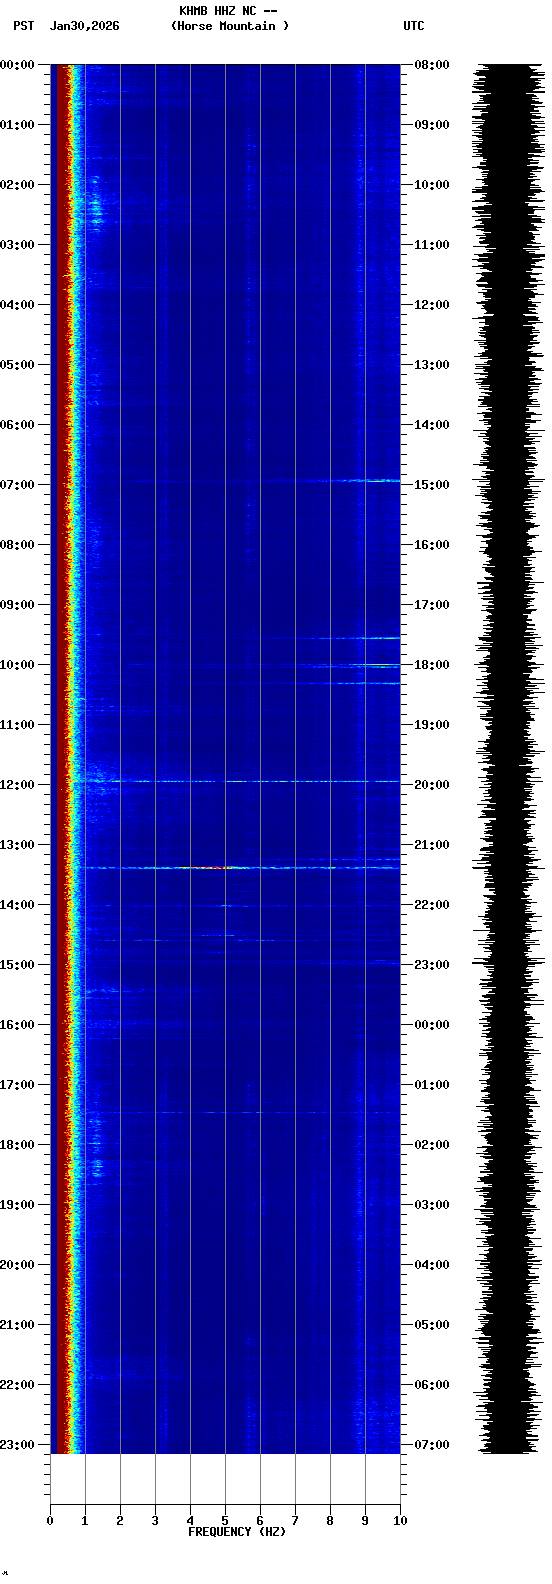Click the 3 frequency axis tick label
552x1584 pixels.
coord(155,1521)
